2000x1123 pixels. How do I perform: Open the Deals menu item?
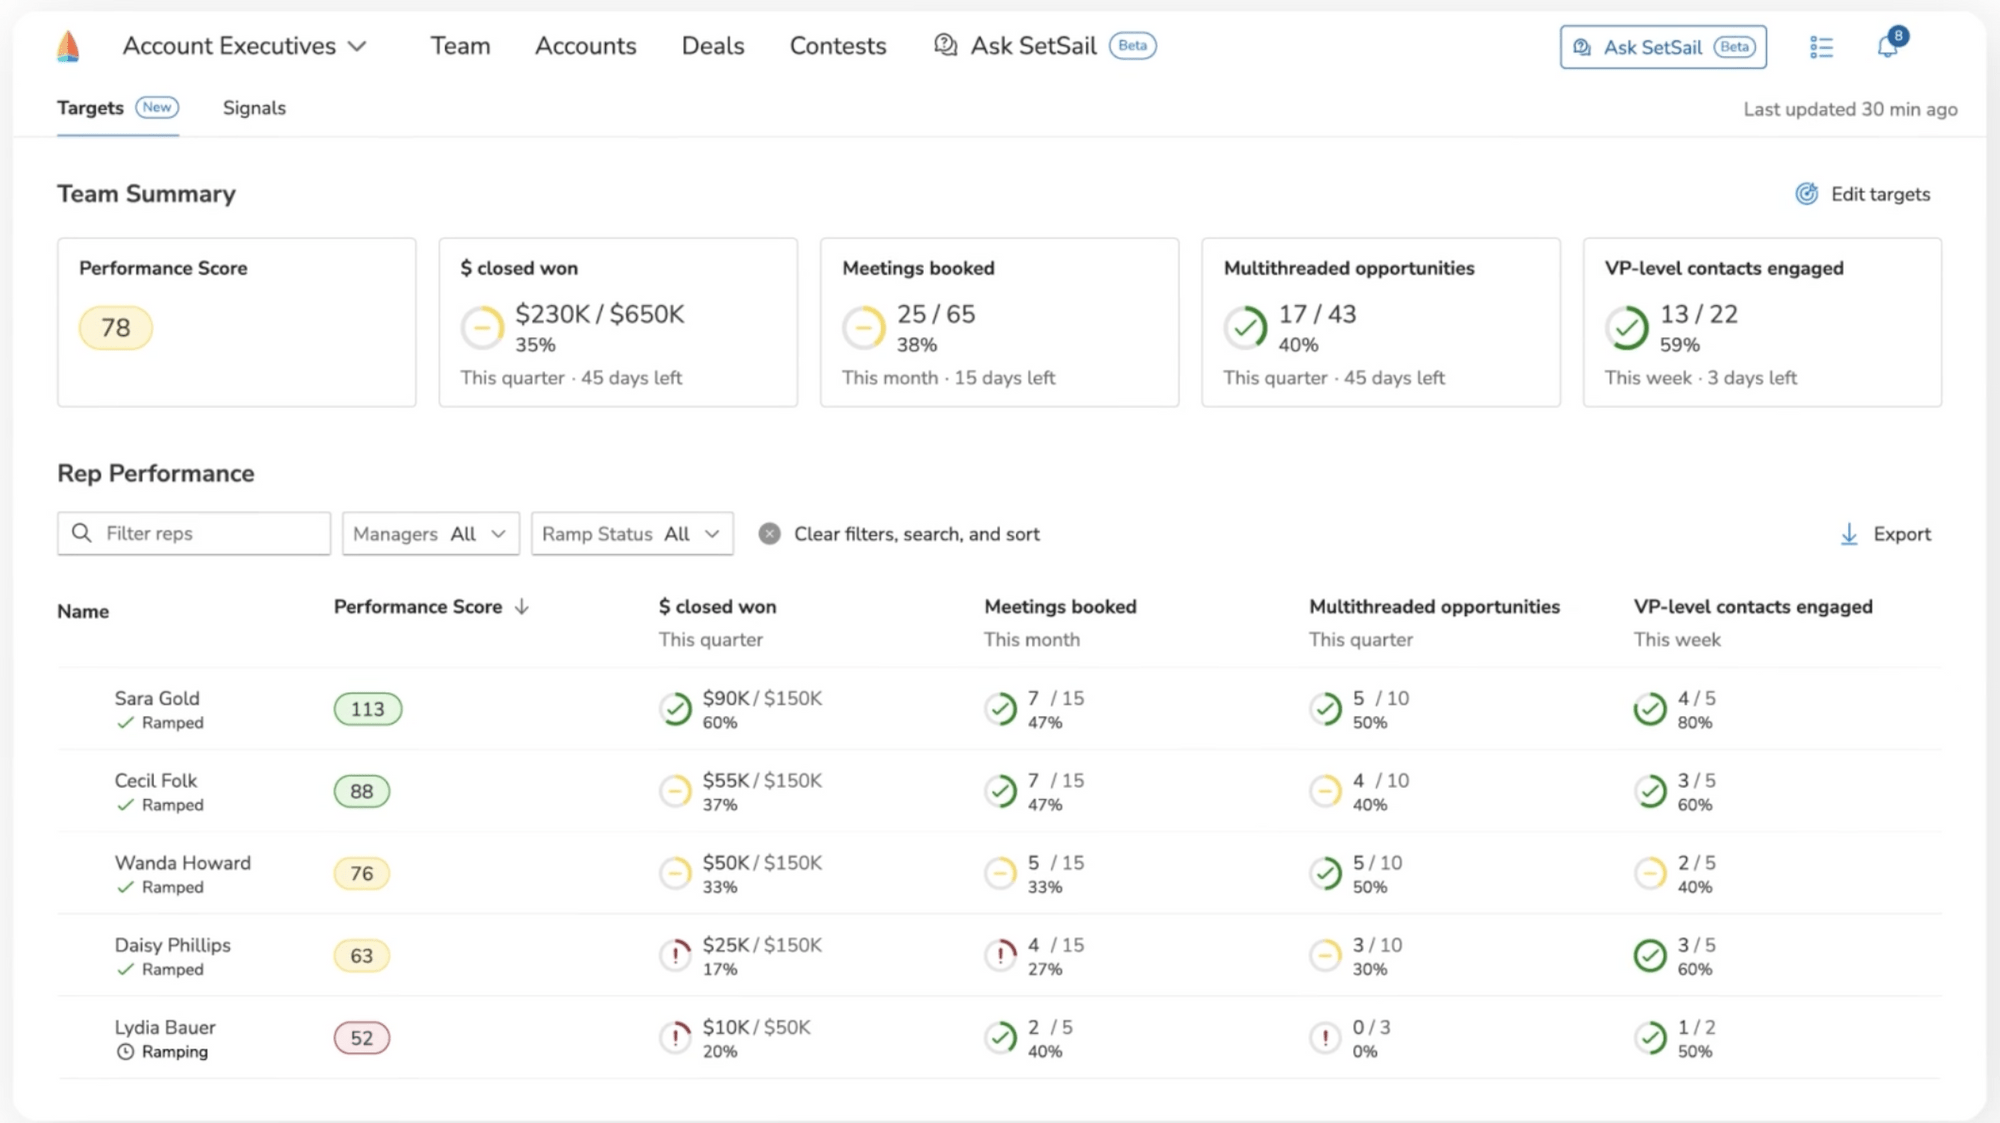coord(712,45)
